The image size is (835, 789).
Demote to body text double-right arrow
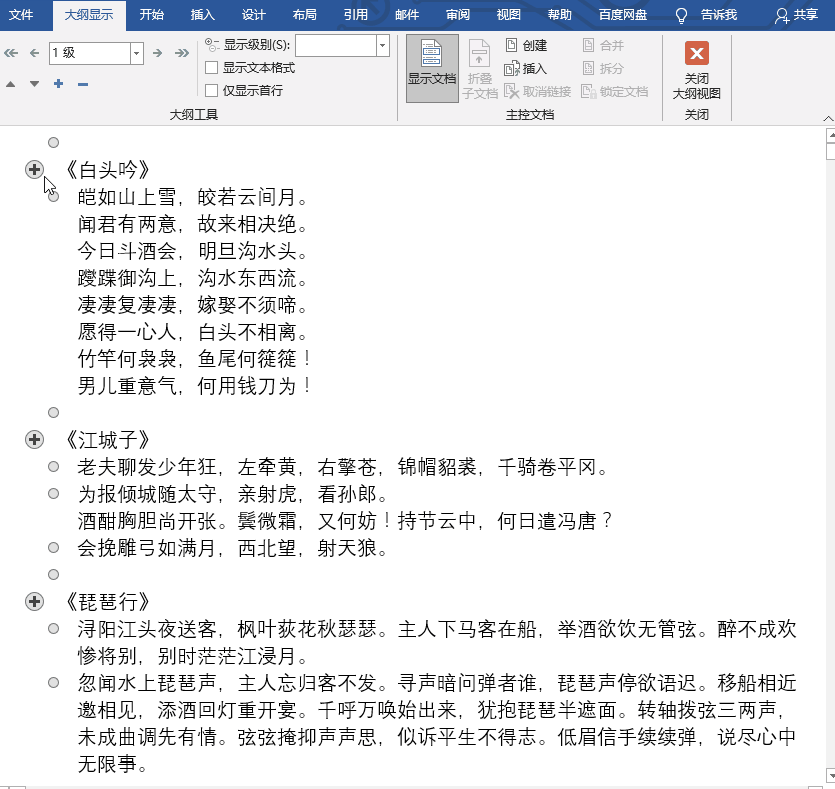click(x=183, y=52)
